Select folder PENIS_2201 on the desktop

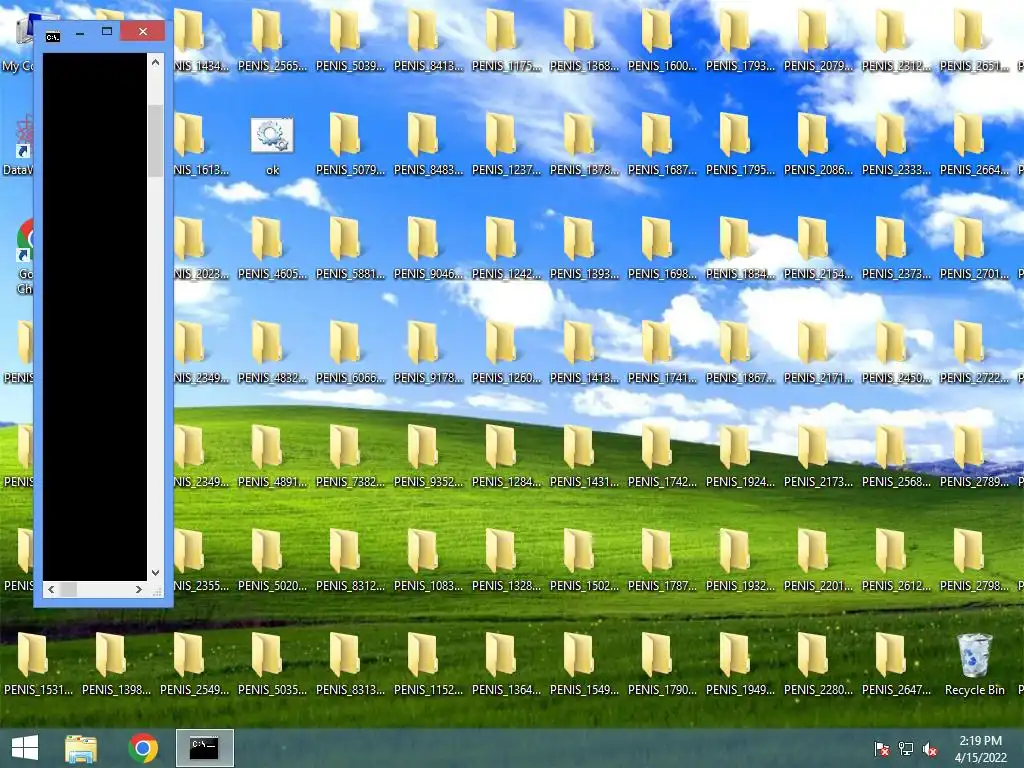tap(818, 560)
